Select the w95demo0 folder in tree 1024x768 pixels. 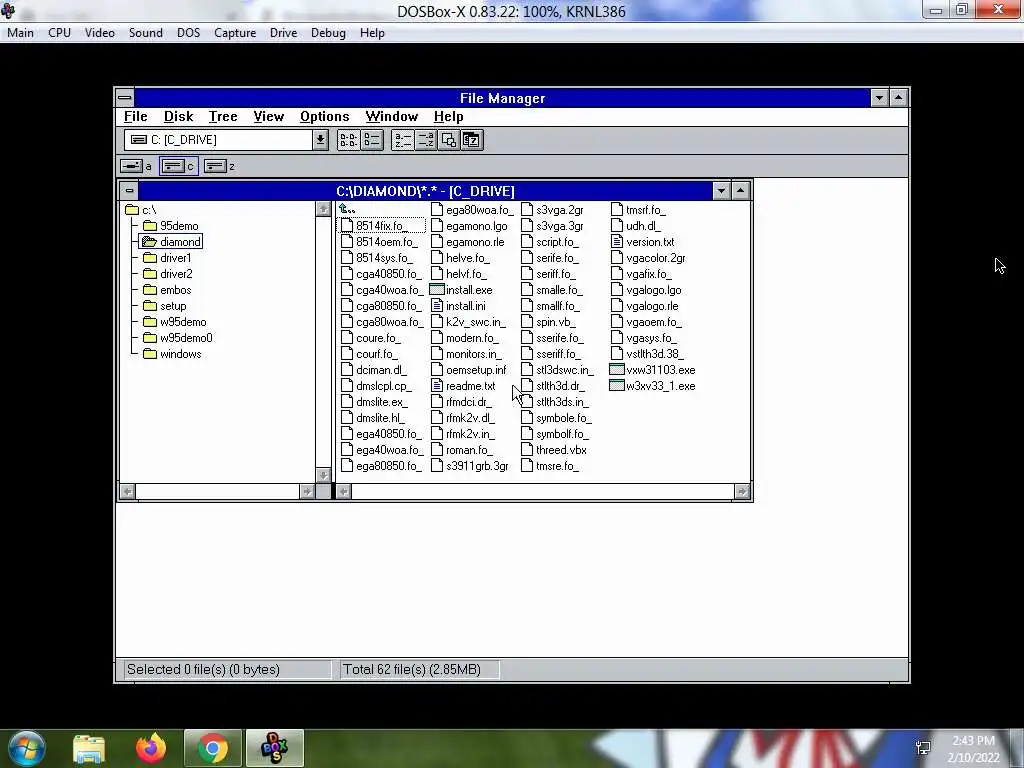point(178,338)
